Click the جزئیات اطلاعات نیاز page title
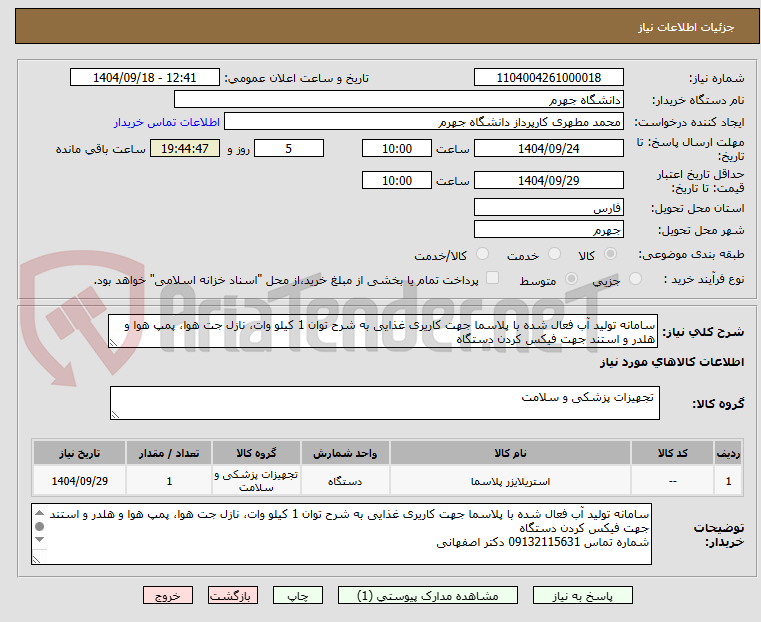Screen dimensions: 761x622 coord(686,27)
